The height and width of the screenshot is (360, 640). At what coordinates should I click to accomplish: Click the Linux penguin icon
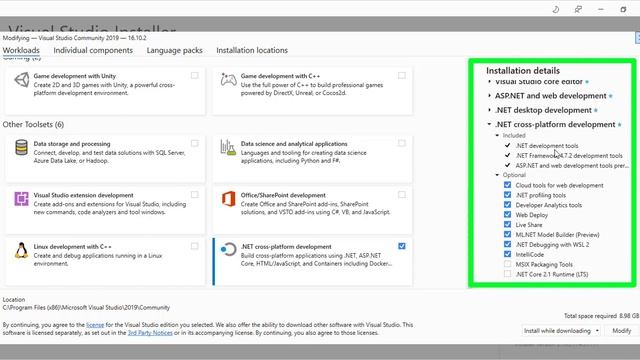coord(21,250)
